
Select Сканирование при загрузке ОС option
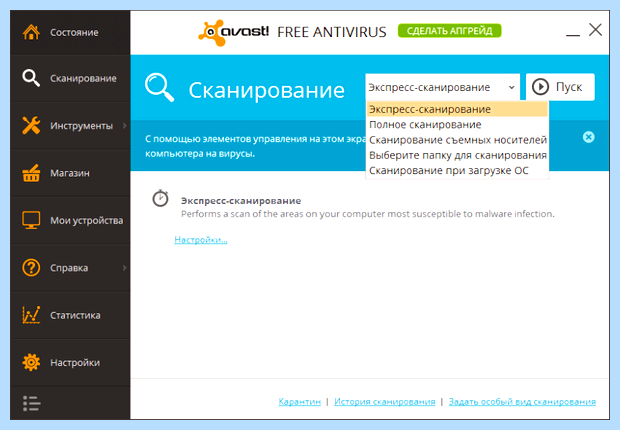click(x=457, y=170)
